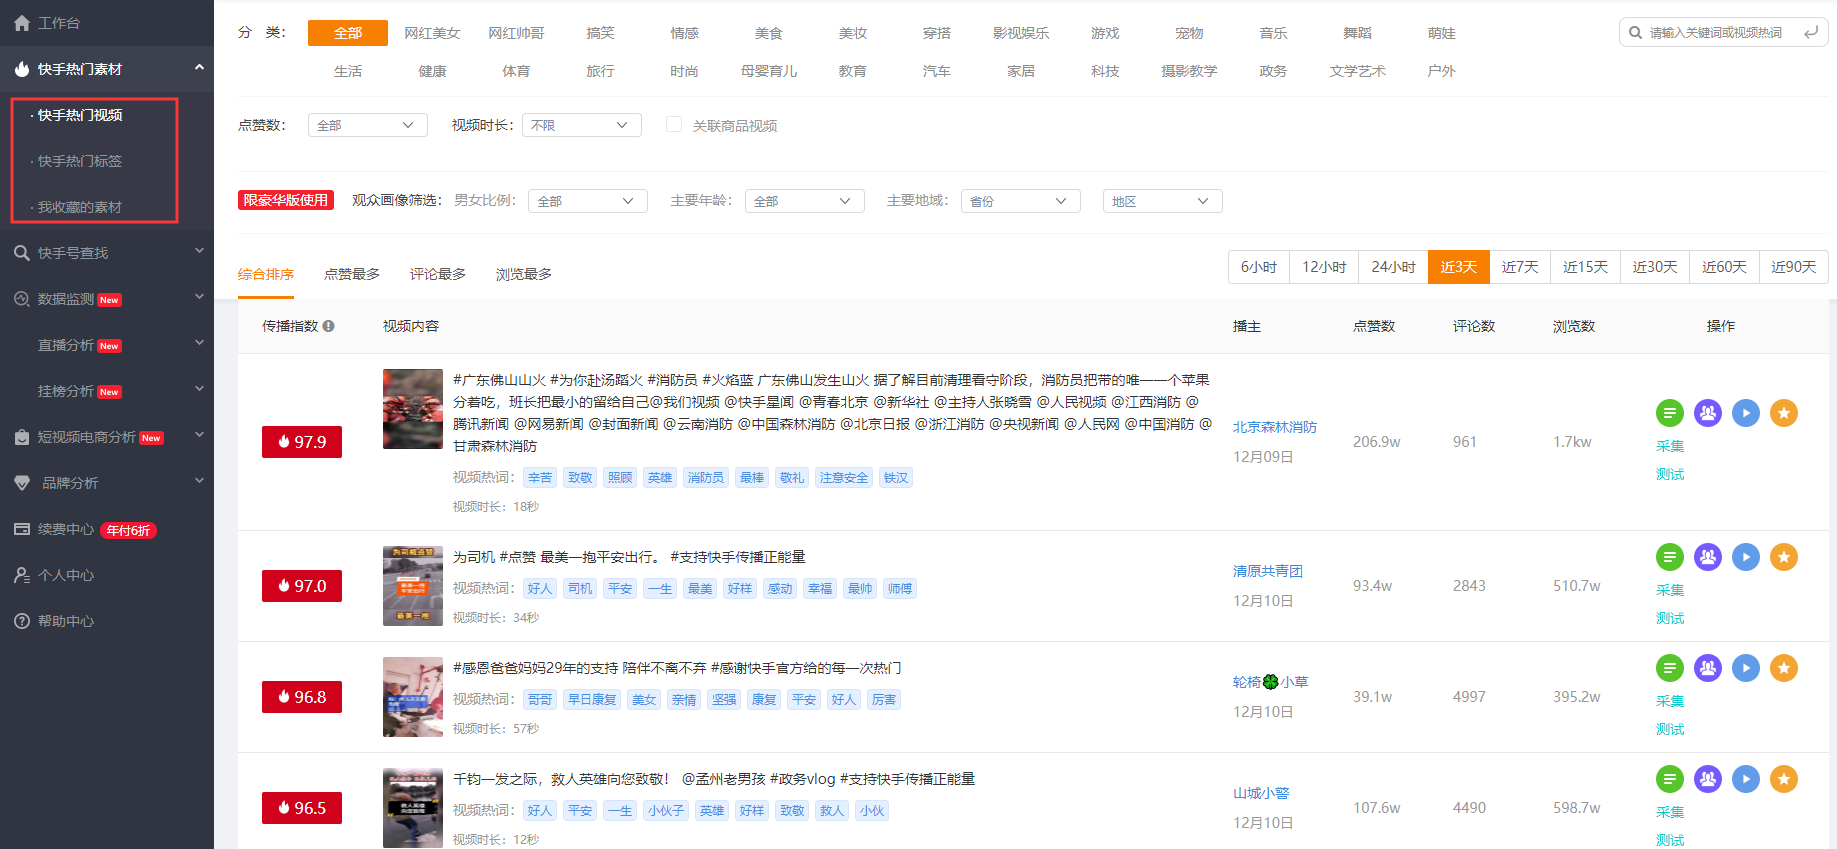Open the 视频时长 dropdown
This screenshot has height=849, width=1837.
coord(581,125)
